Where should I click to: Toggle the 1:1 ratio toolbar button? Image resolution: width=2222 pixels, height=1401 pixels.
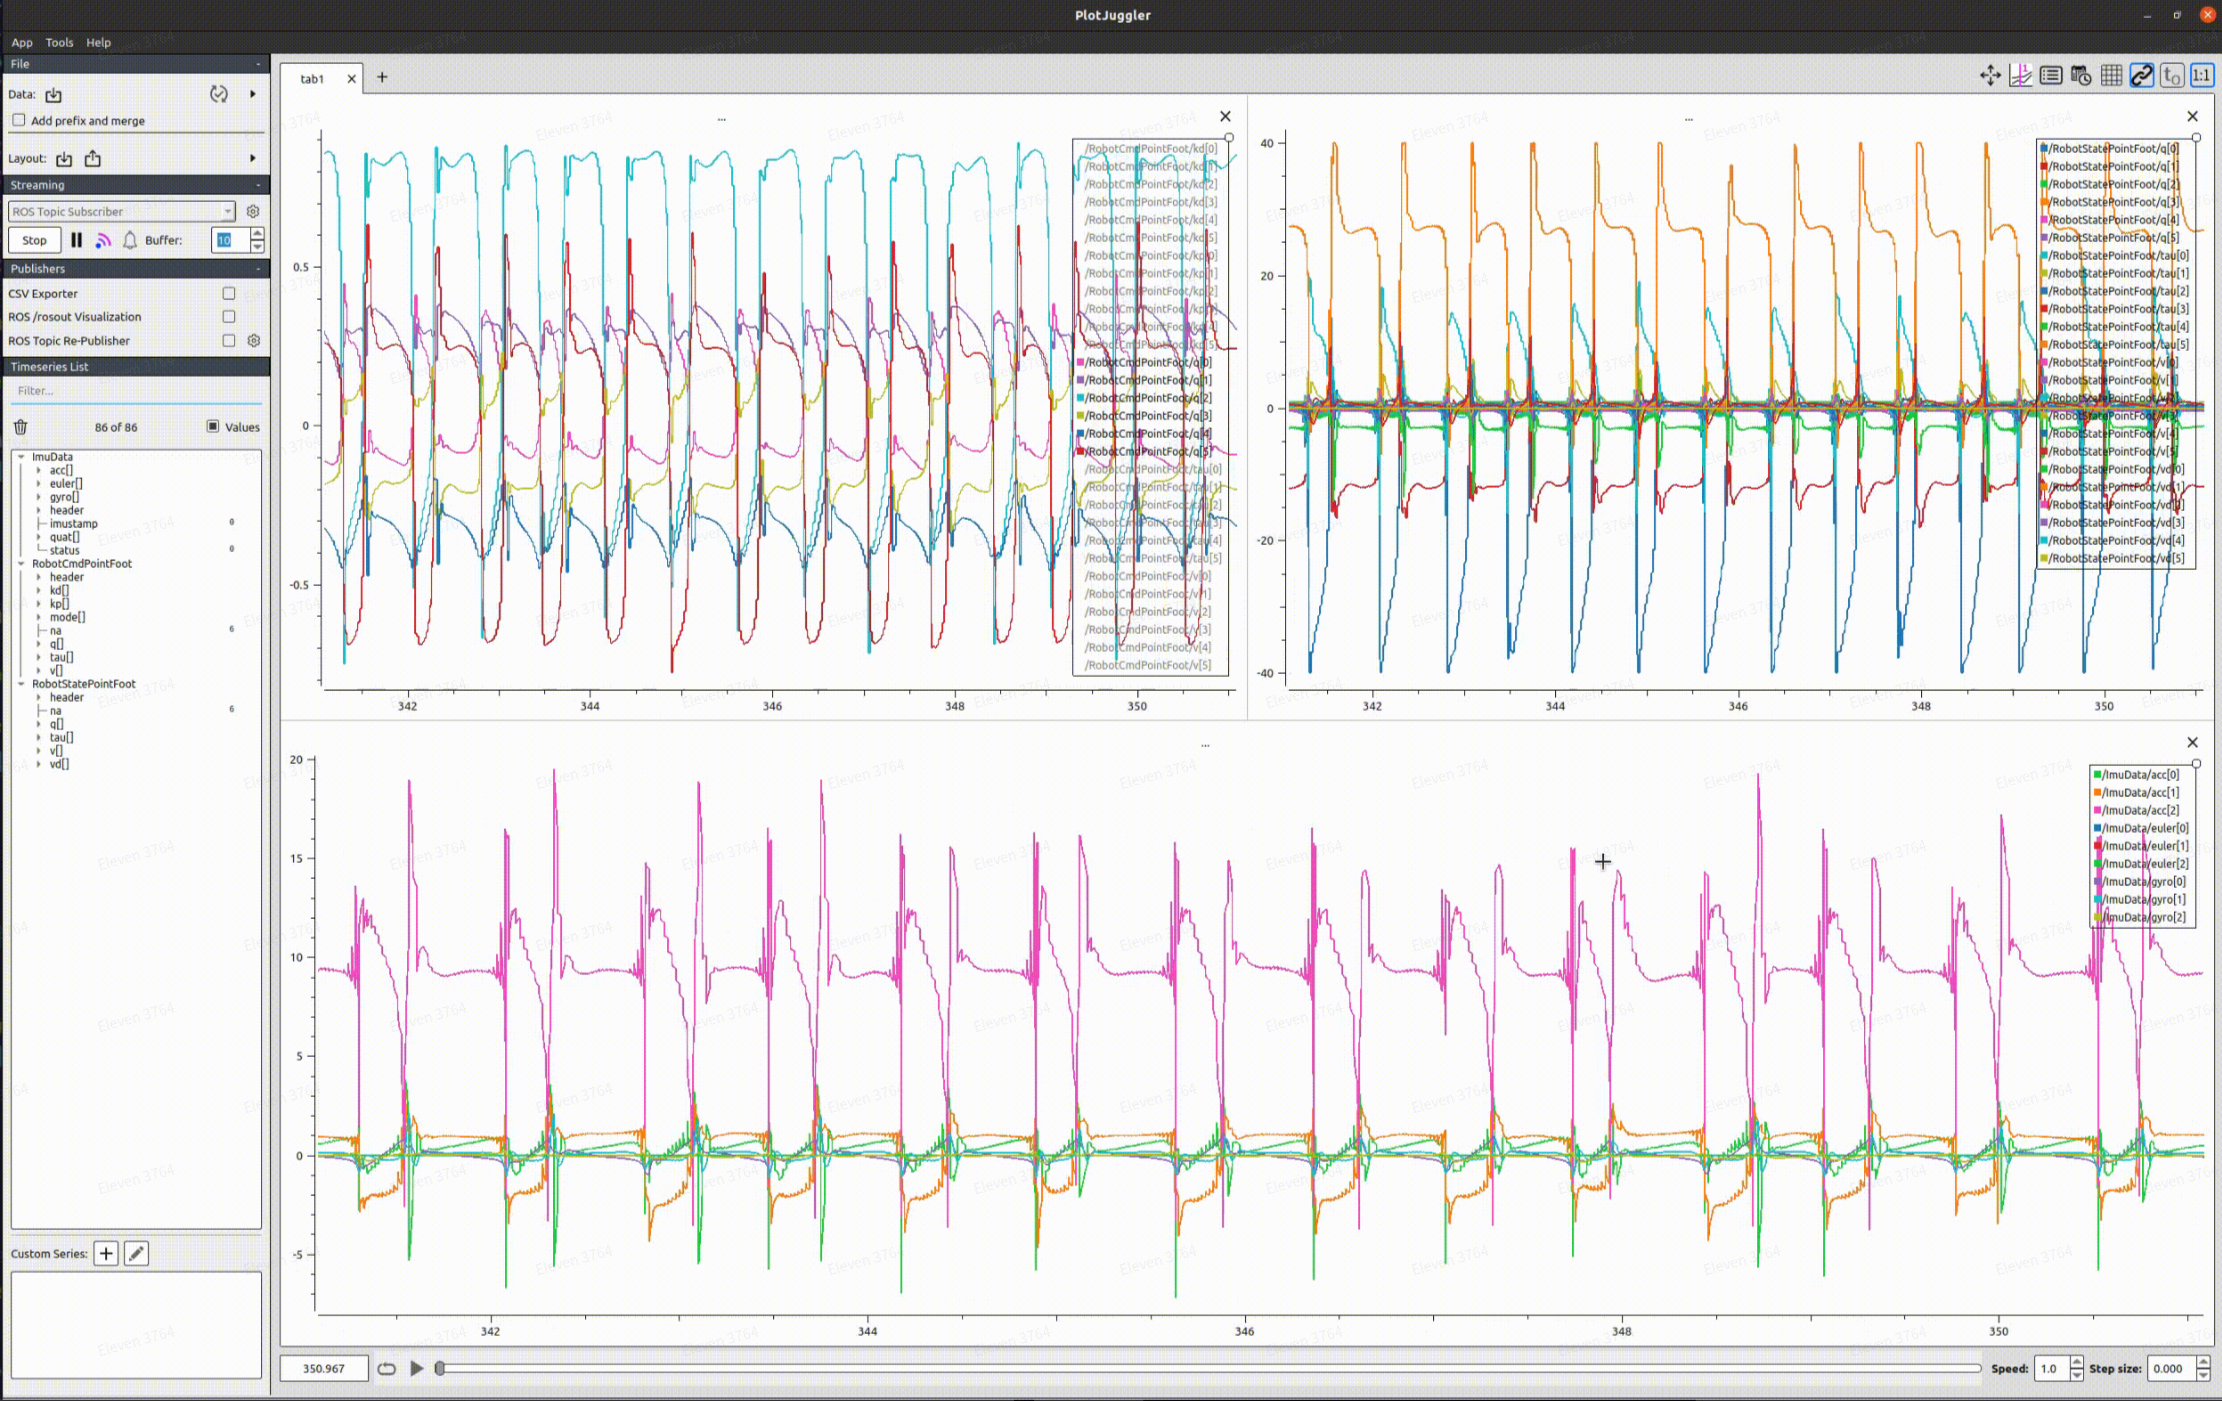[x=2201, y=76]
